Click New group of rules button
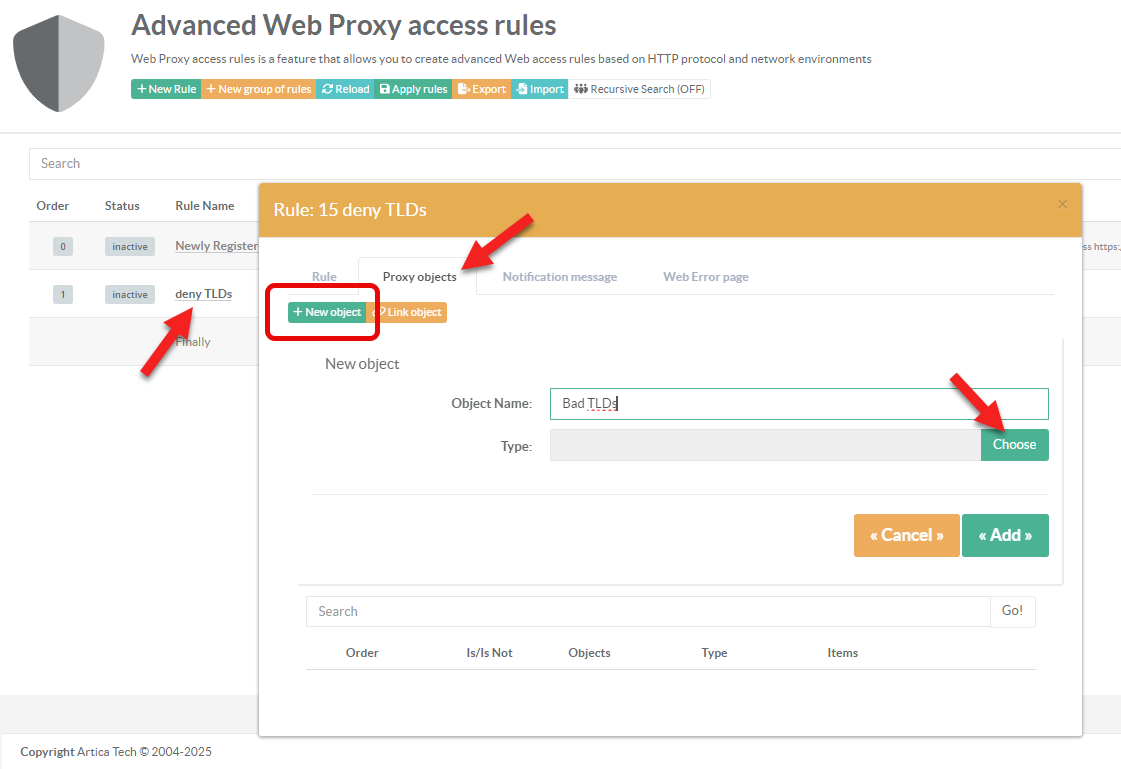 click(x=259, y=89)
